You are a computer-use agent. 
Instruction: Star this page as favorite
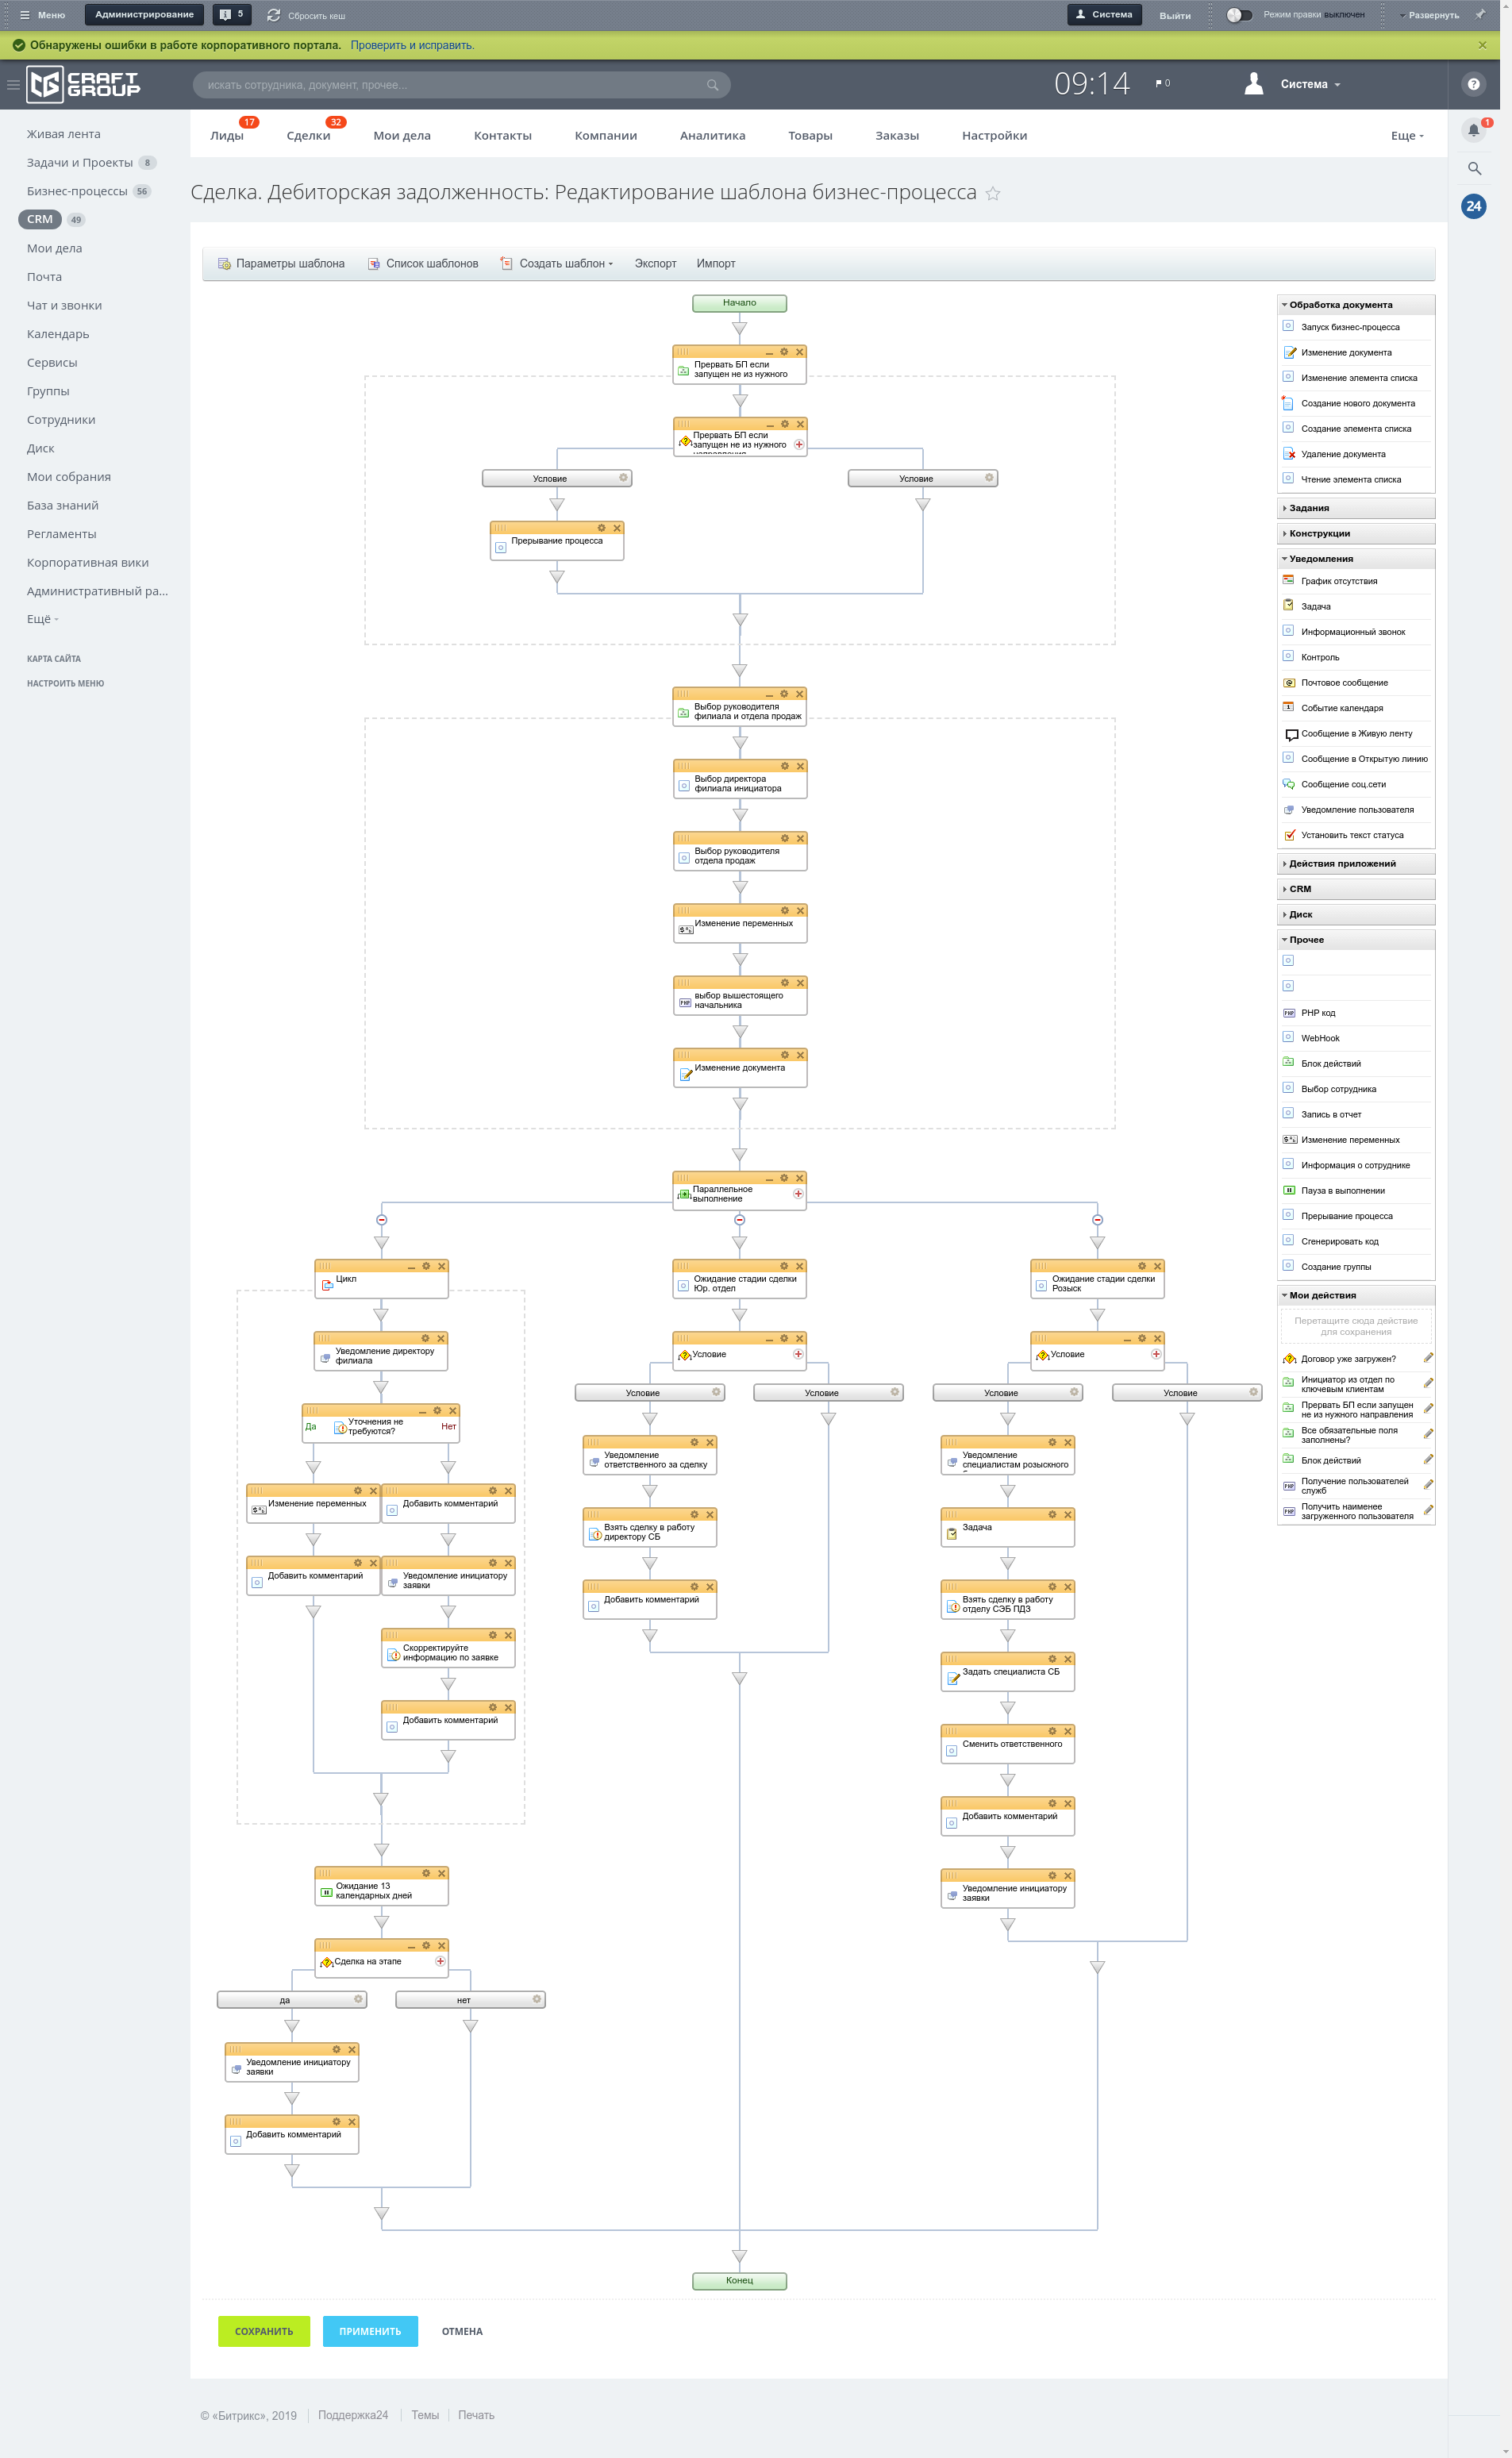point(993,194)
